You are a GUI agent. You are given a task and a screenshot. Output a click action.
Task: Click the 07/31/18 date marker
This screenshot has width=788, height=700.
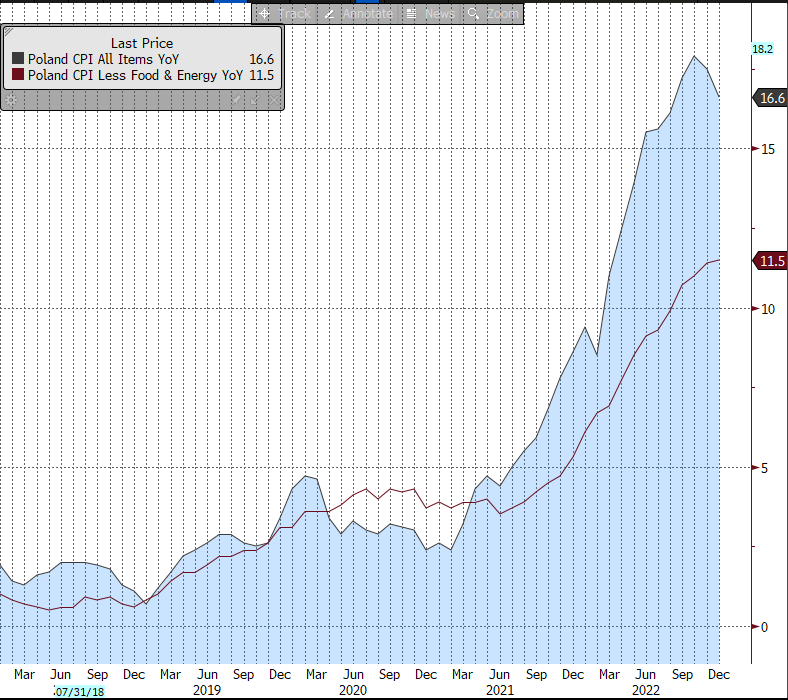click(x=79, y=692)
